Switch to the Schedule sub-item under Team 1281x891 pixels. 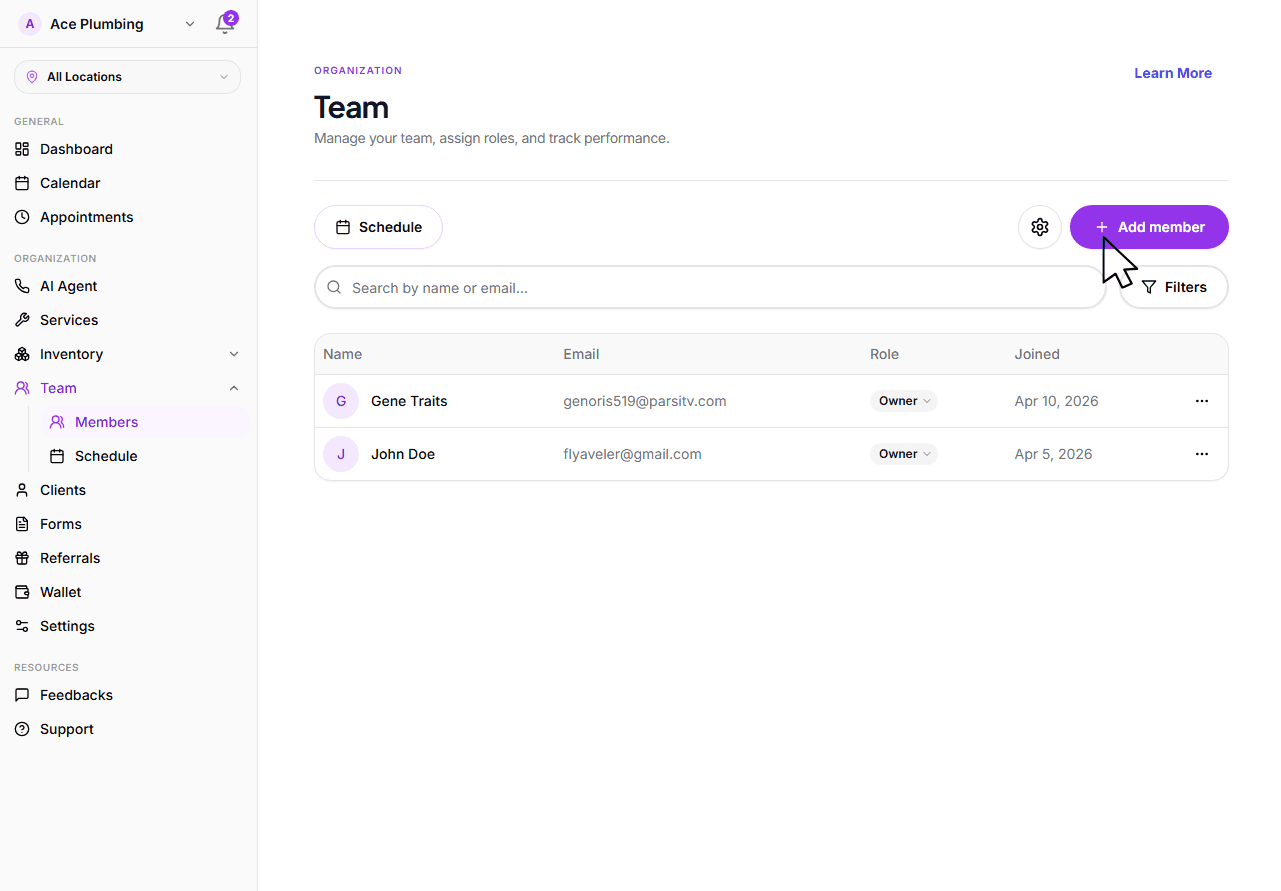[104, 456]
